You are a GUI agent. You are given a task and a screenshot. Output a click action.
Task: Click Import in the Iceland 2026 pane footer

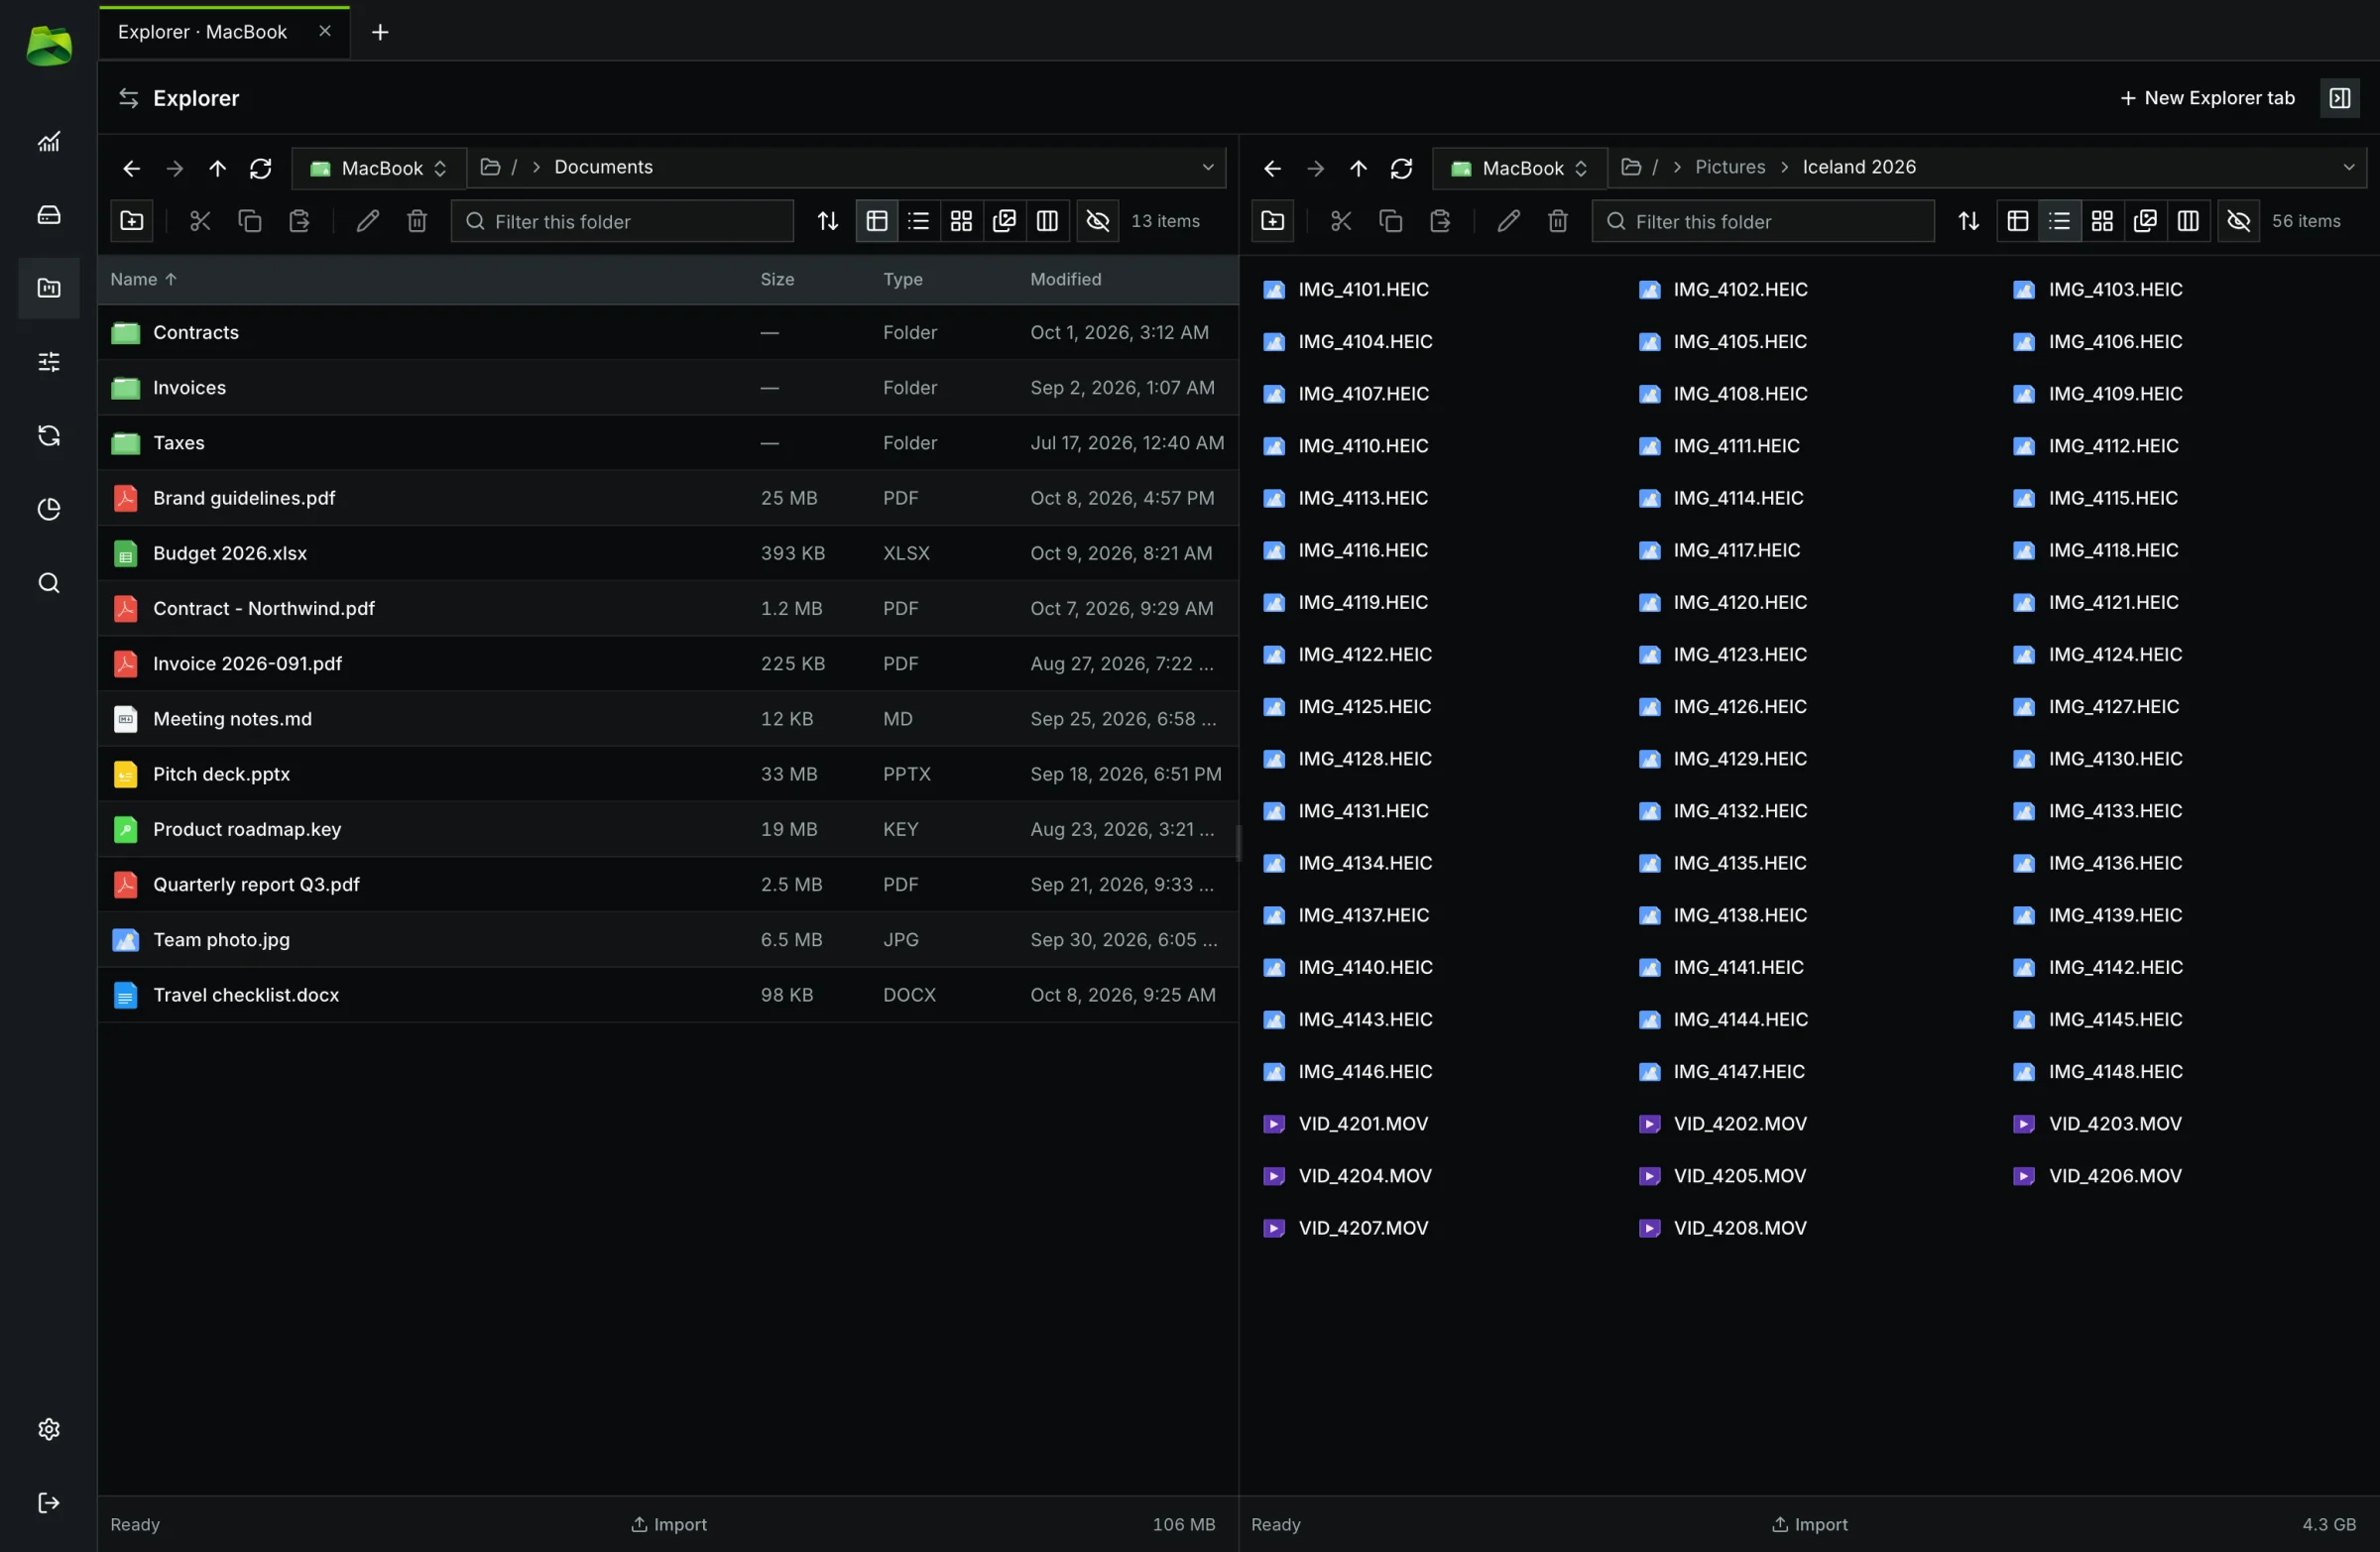pyautogui.click(x=1809, y=1524)
